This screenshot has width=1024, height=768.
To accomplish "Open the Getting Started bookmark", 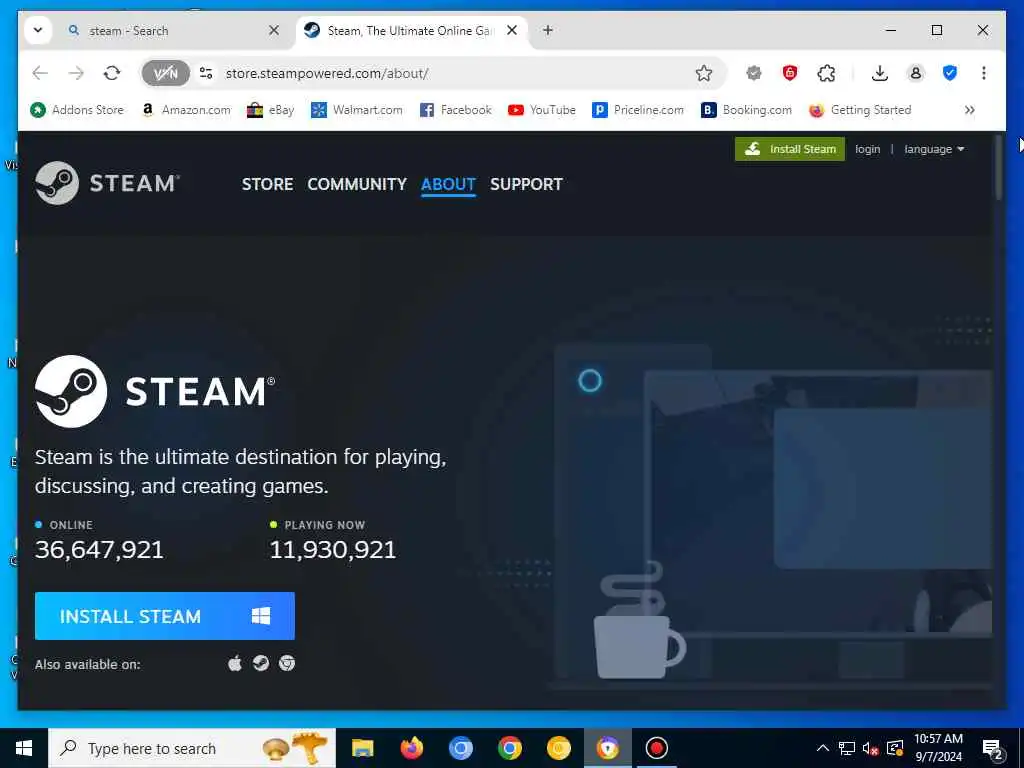I will [859, 110].
